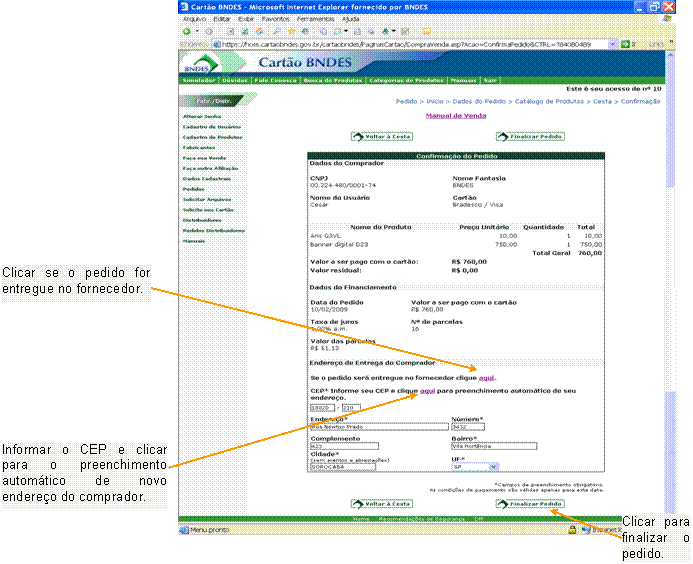Open the Ferramentas menu

[315, 19]
